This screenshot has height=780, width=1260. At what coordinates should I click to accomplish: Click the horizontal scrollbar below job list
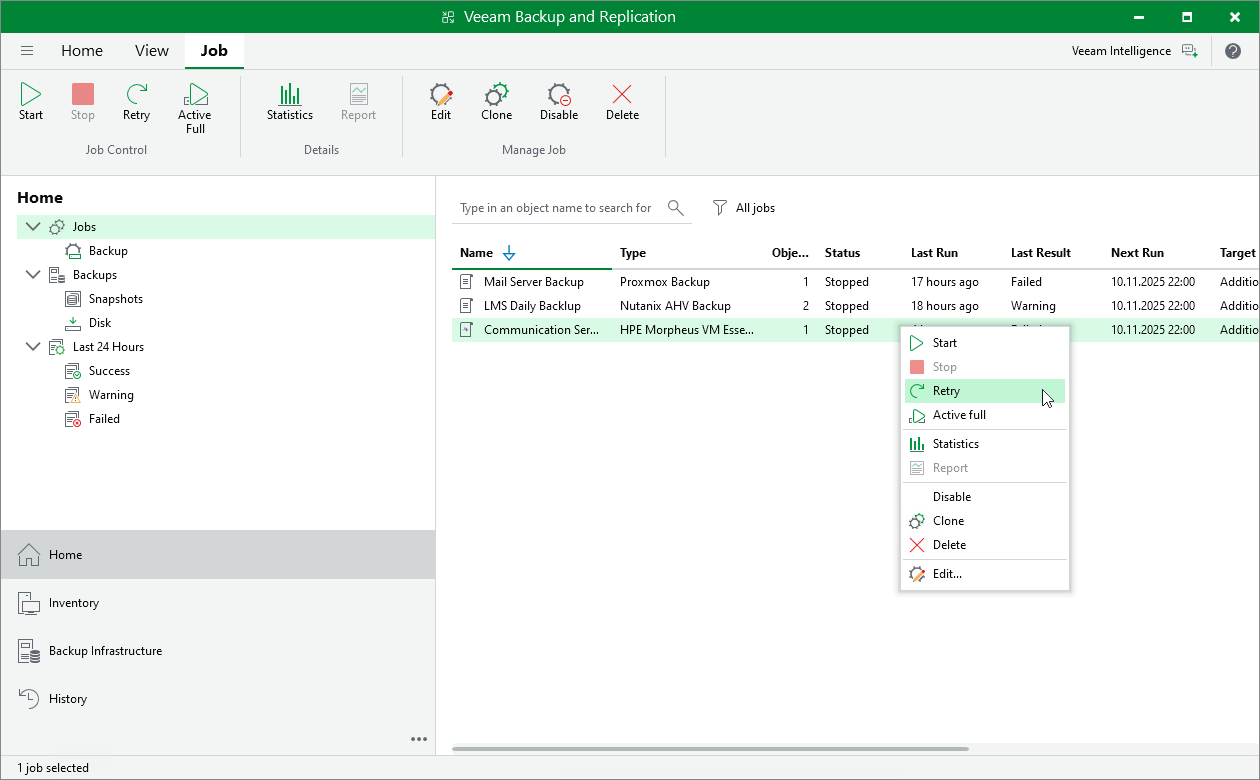[710, 748]
